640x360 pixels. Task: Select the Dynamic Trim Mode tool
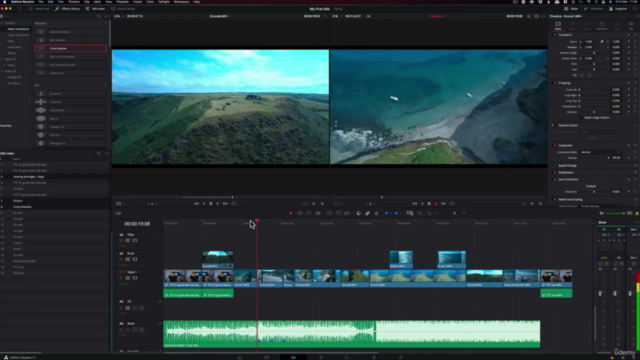(x=309, y=213)
